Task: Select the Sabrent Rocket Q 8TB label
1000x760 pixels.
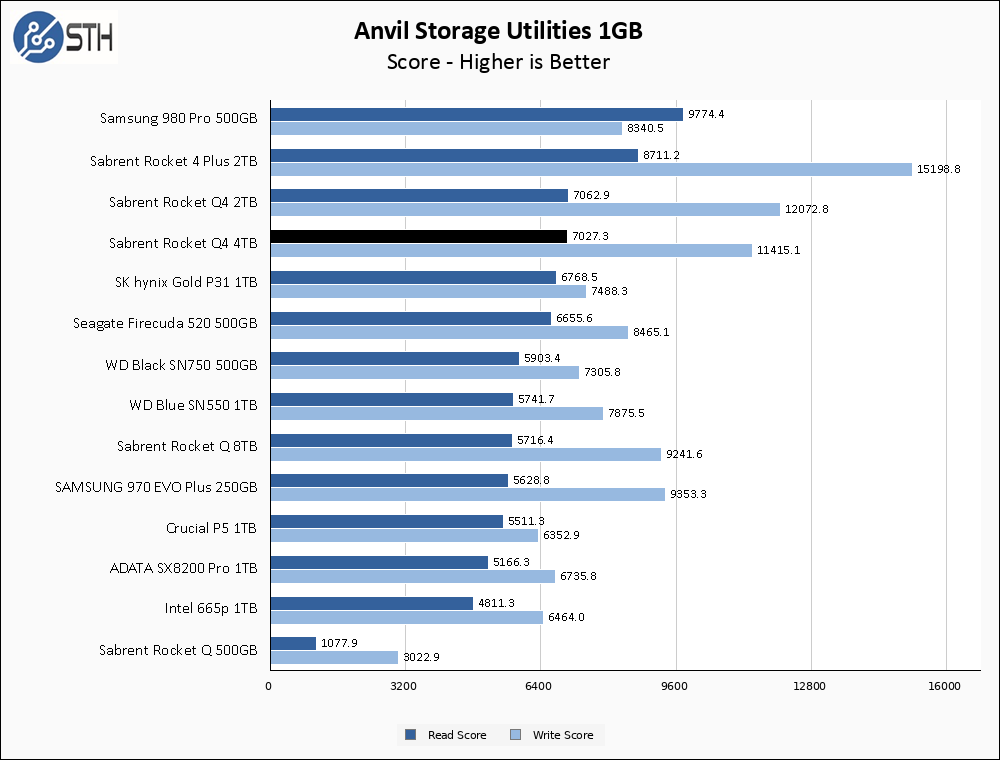Action: coord(187,446)
